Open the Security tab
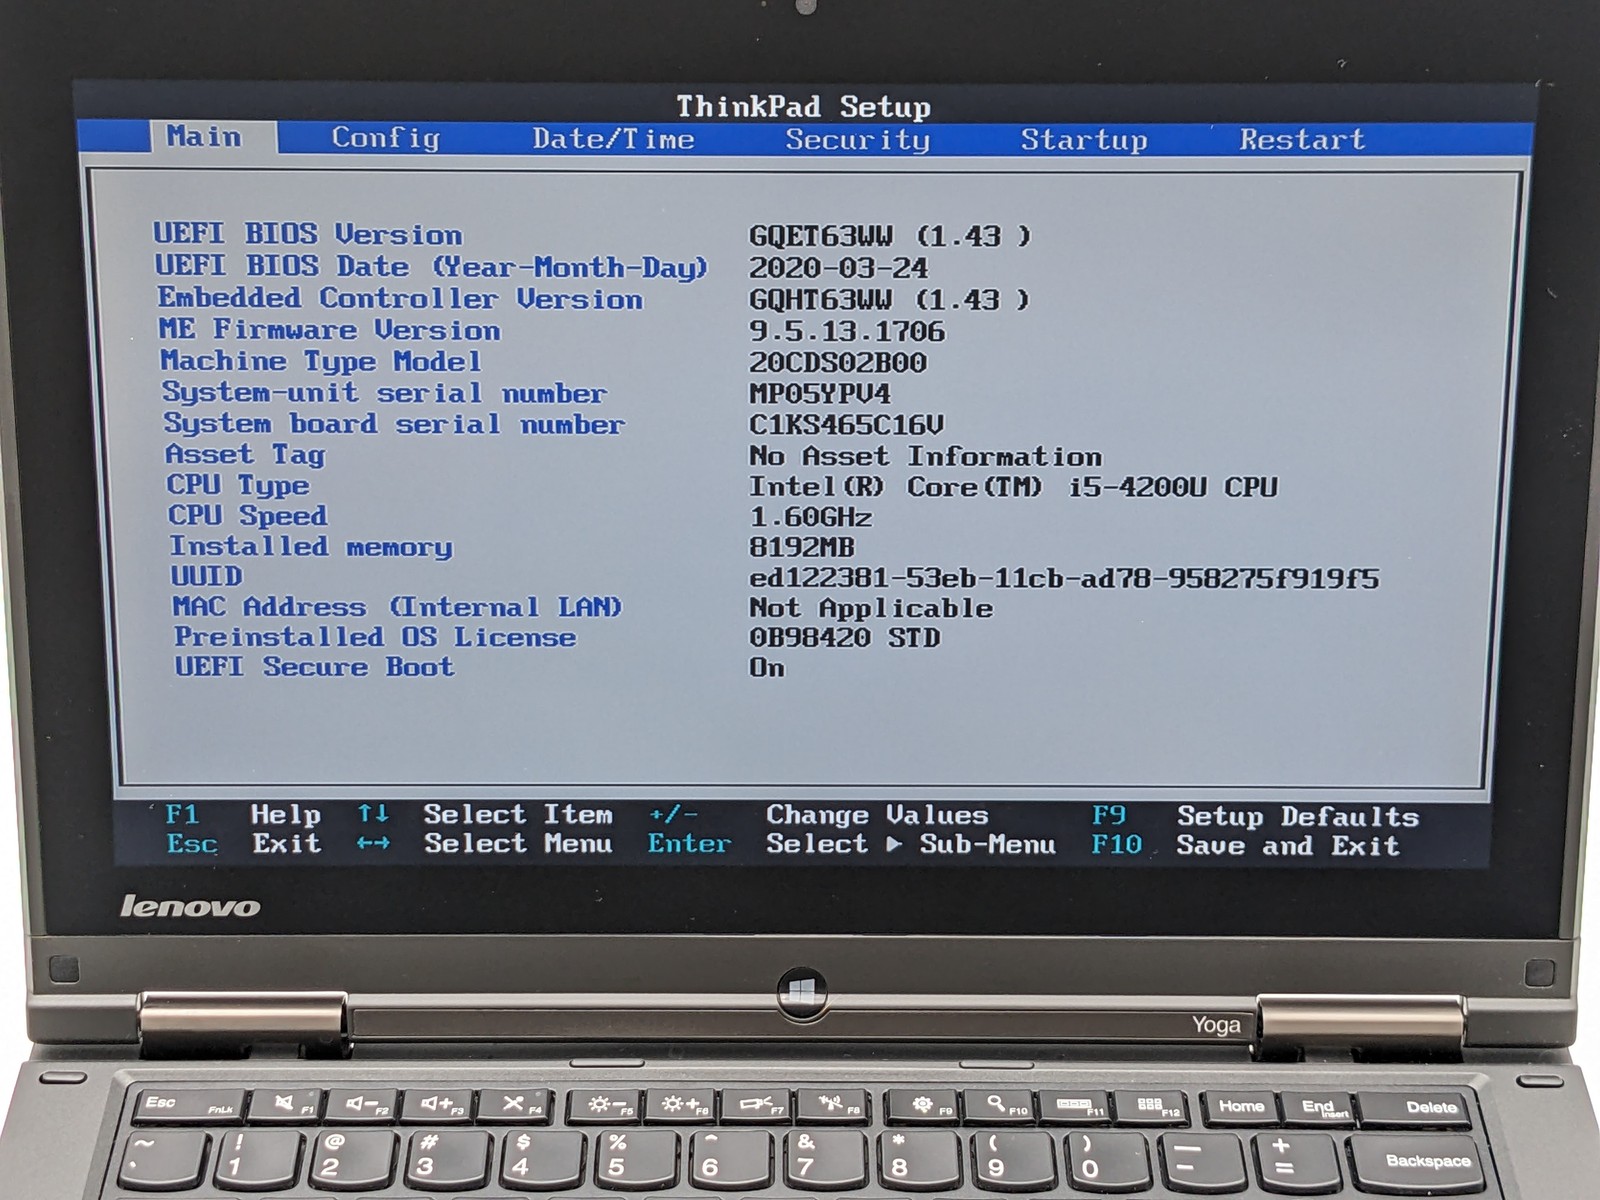Screen dimensions: 1600x1200 click(x=857, y=139)
